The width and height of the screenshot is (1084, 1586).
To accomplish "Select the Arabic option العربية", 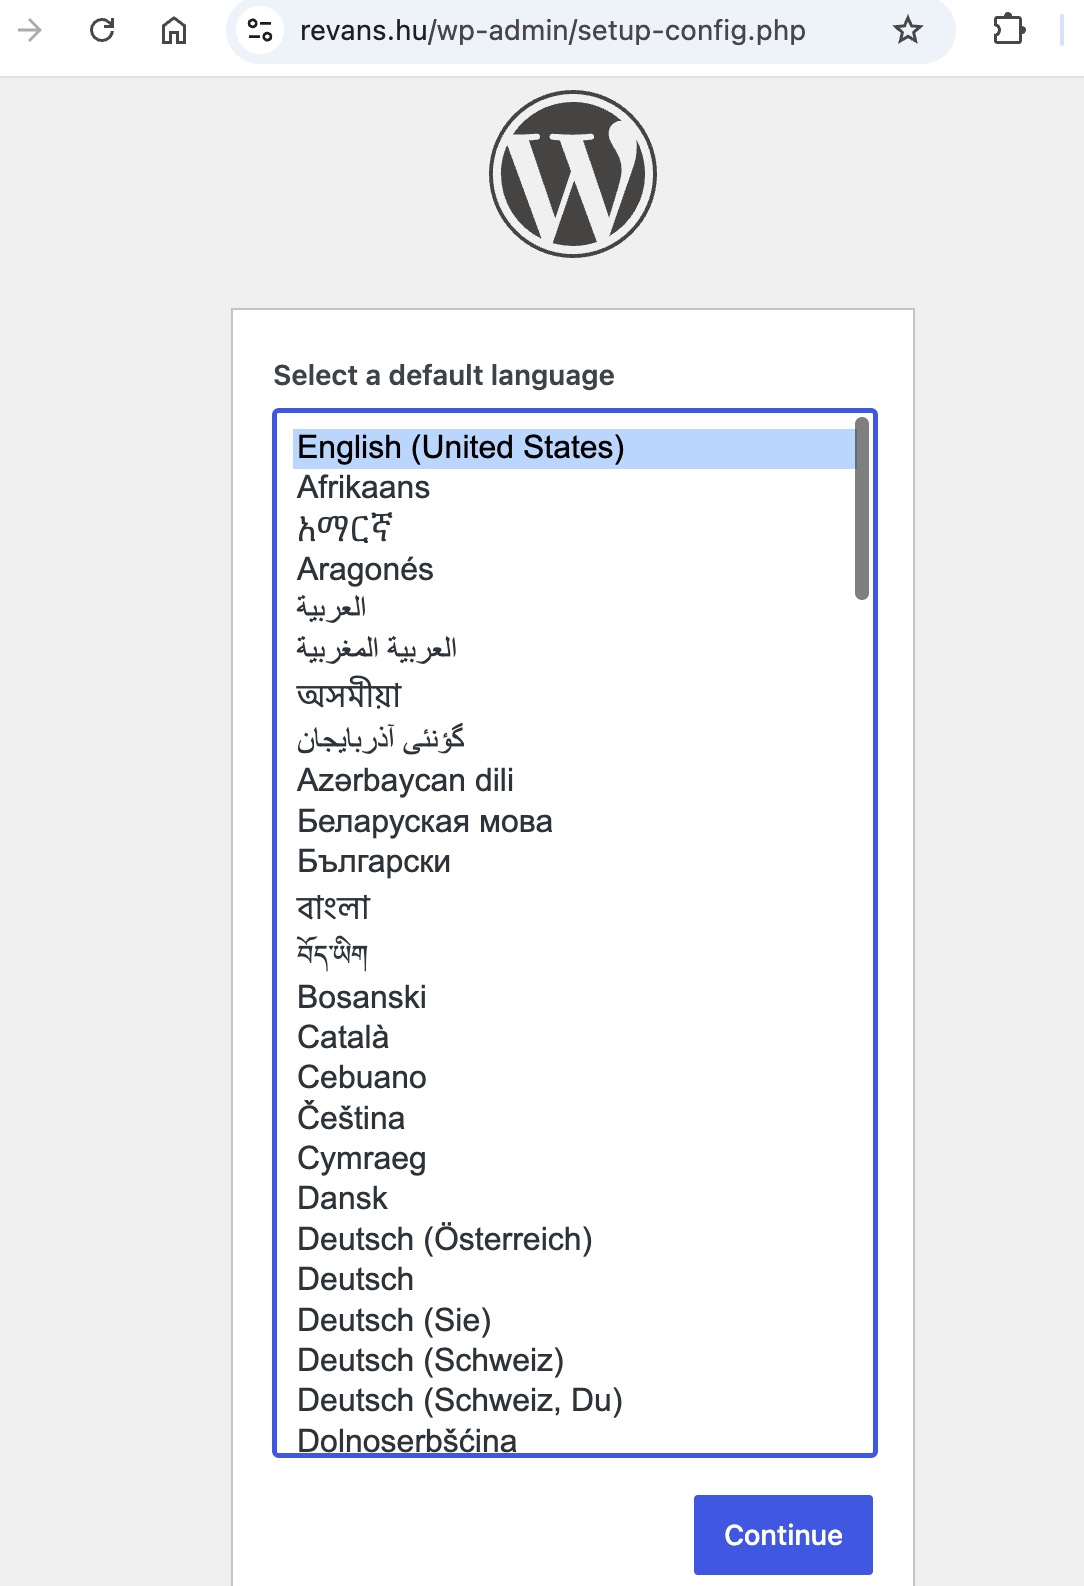I will (574, 608).
